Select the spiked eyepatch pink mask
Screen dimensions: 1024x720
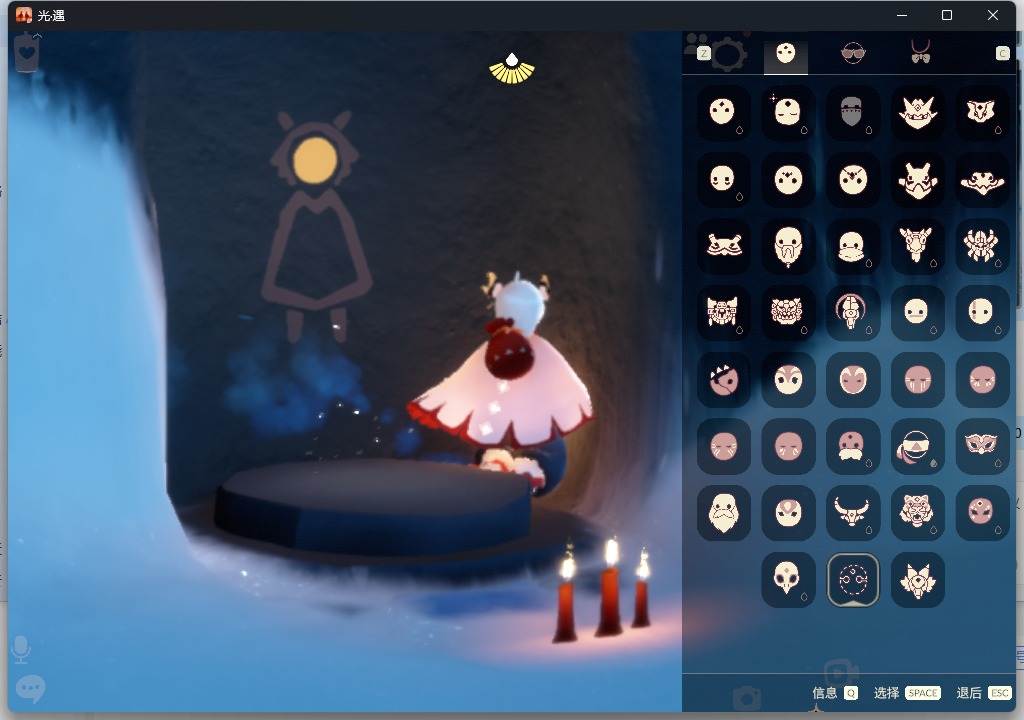(723, 380)
